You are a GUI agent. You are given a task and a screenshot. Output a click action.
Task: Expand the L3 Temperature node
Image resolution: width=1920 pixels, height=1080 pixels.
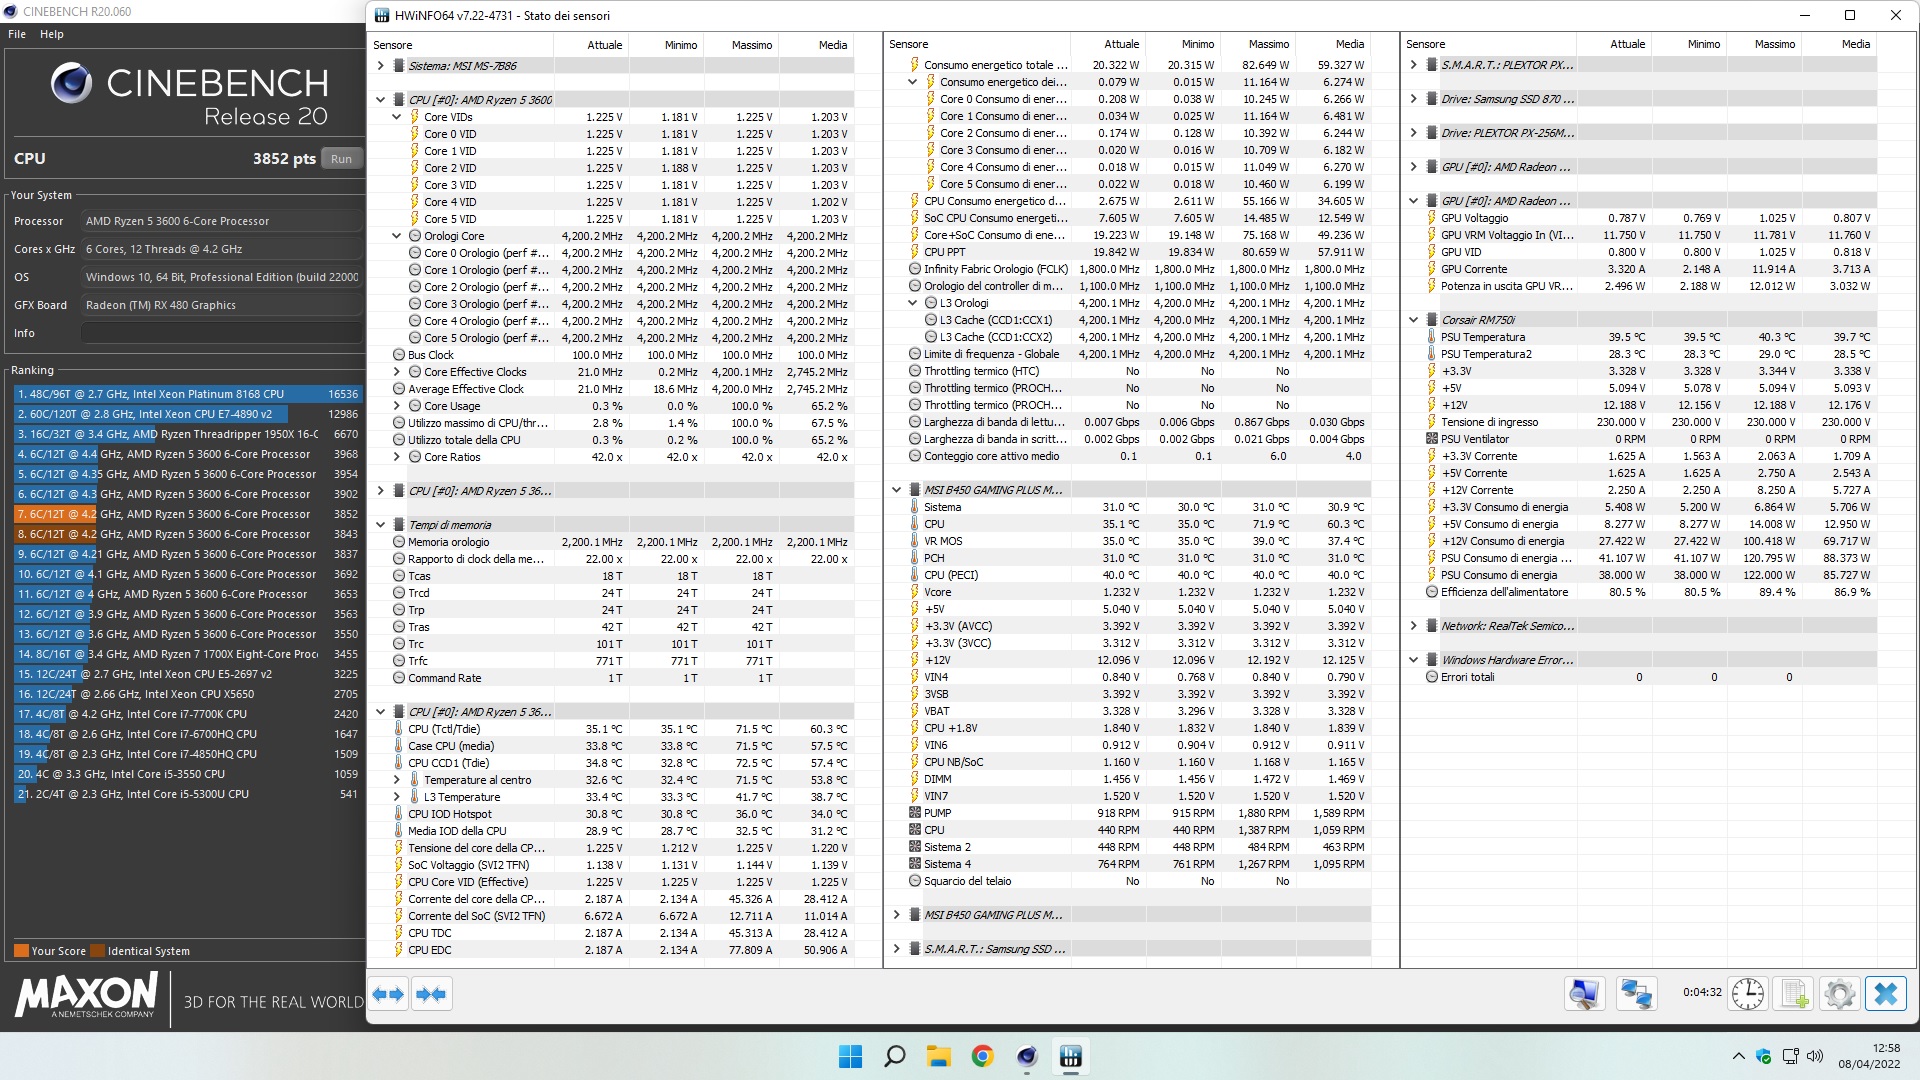396,797
